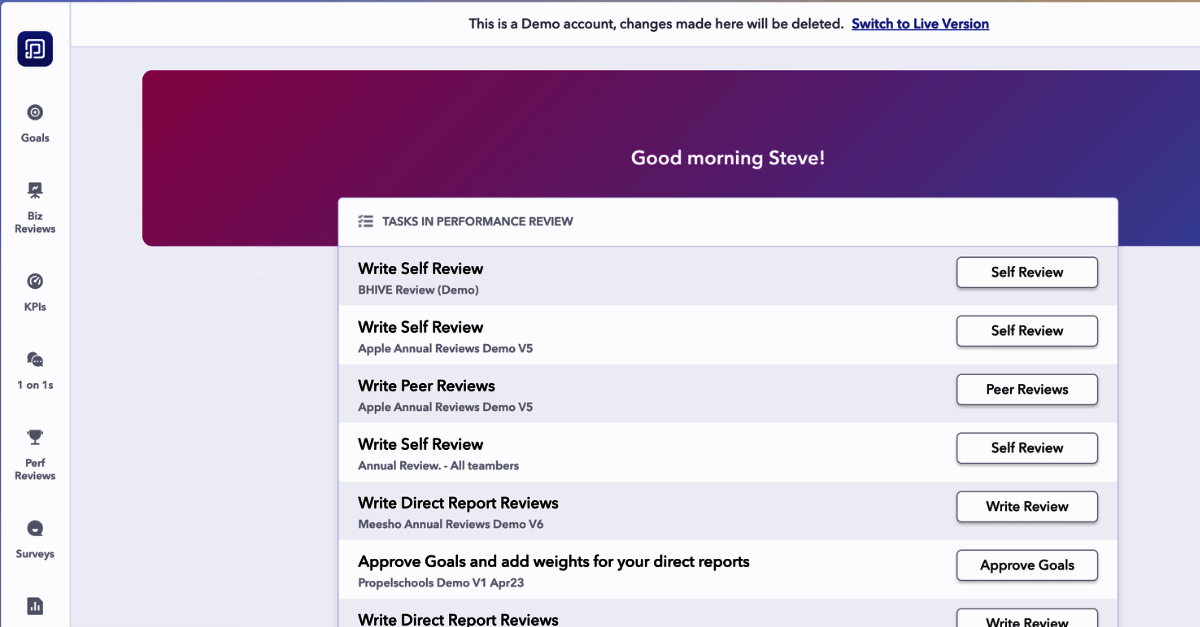This screenshot has height=627, width=1200.
Task: Click the Peoplebox logo at top of sidebar
Action: coord(35,47)
